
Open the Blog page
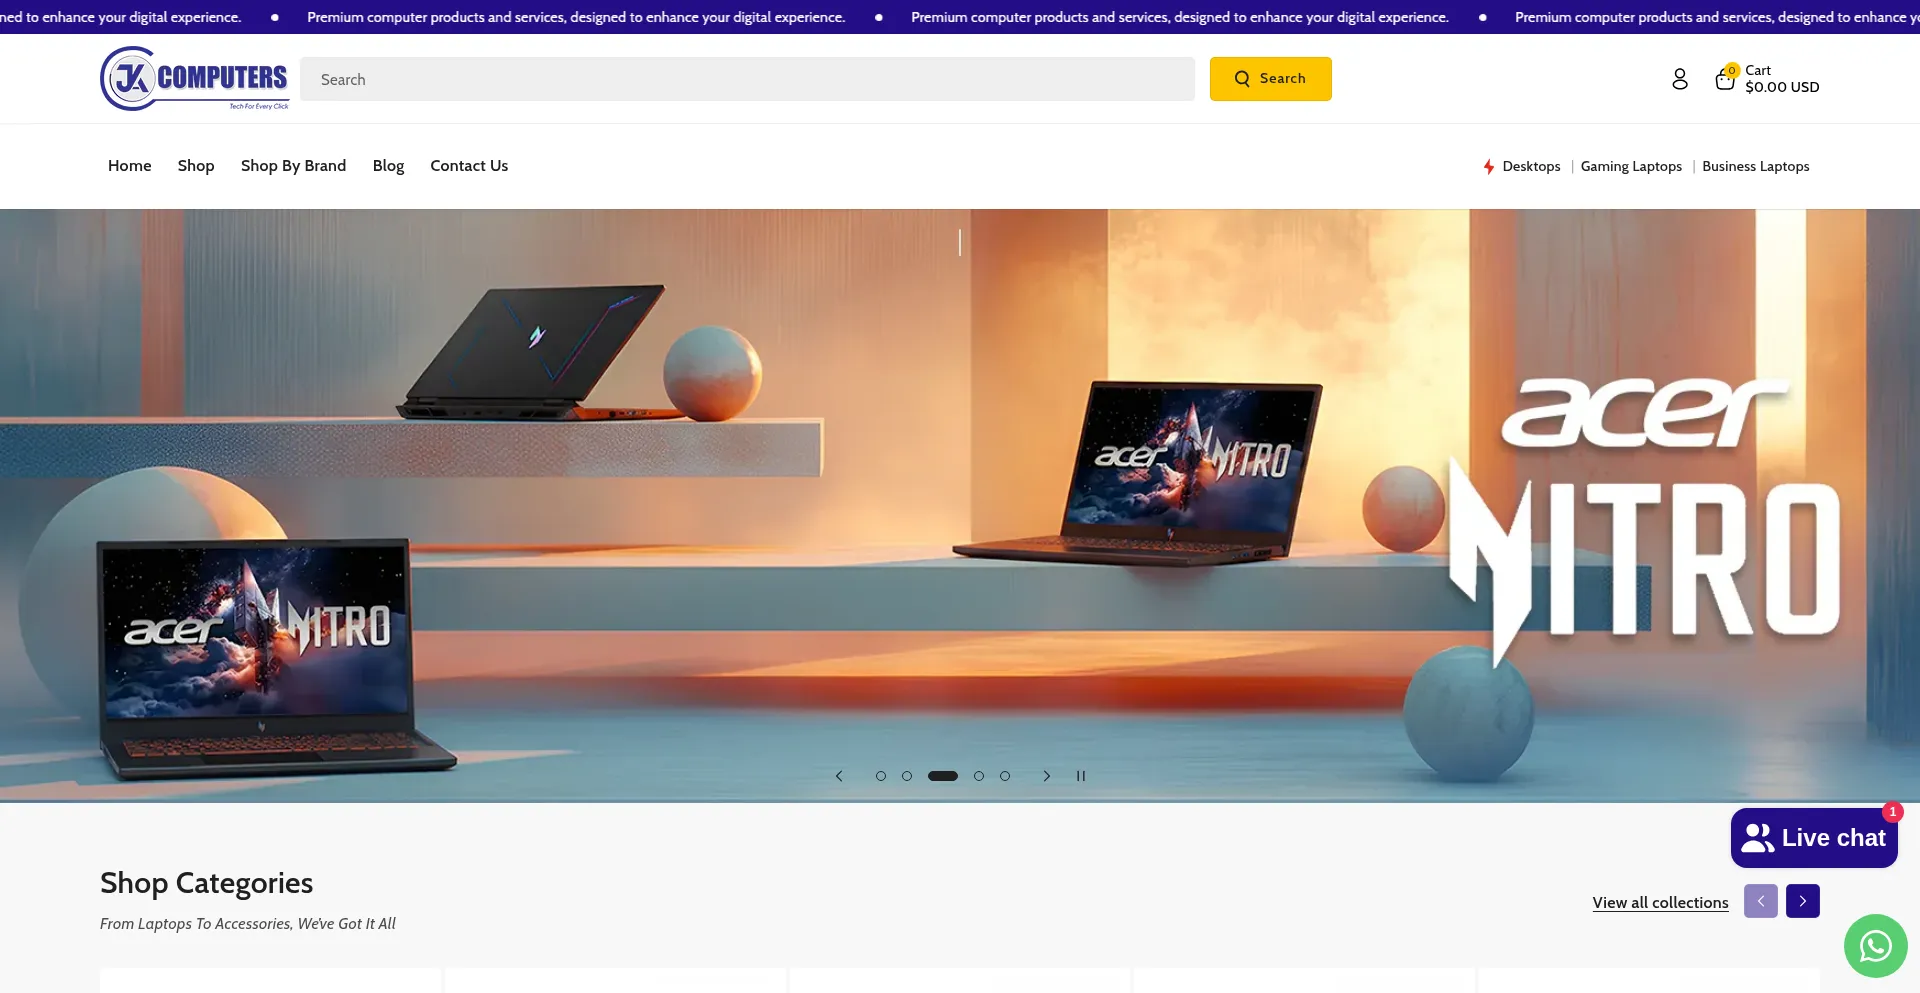pos(388,166)
